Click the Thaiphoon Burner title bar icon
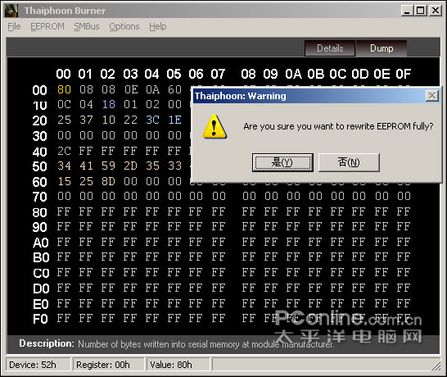Image resolution: width=447 pixels, height=377 pixels. click(11, 11)
